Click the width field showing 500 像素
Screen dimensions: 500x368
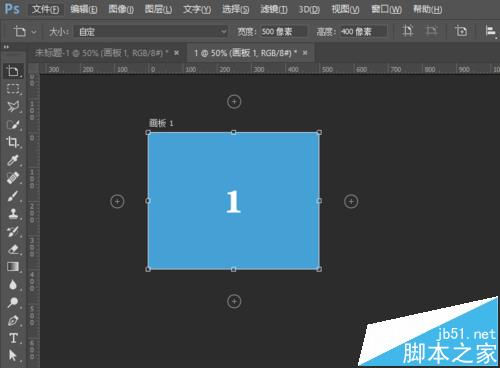click(x=283, y=32)
